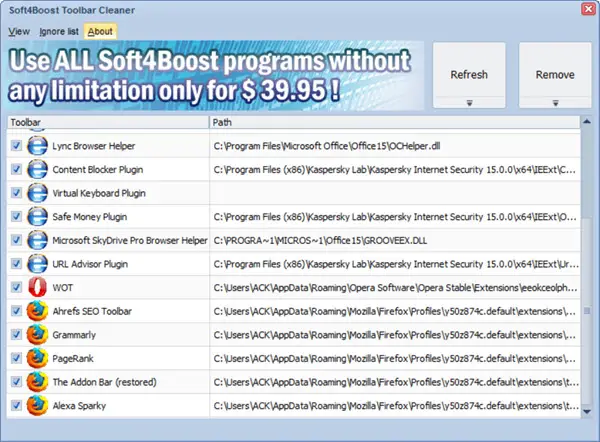Uncheck the Grammarly checkbox
Screen dimensions: 600x442
click(16, 335)
